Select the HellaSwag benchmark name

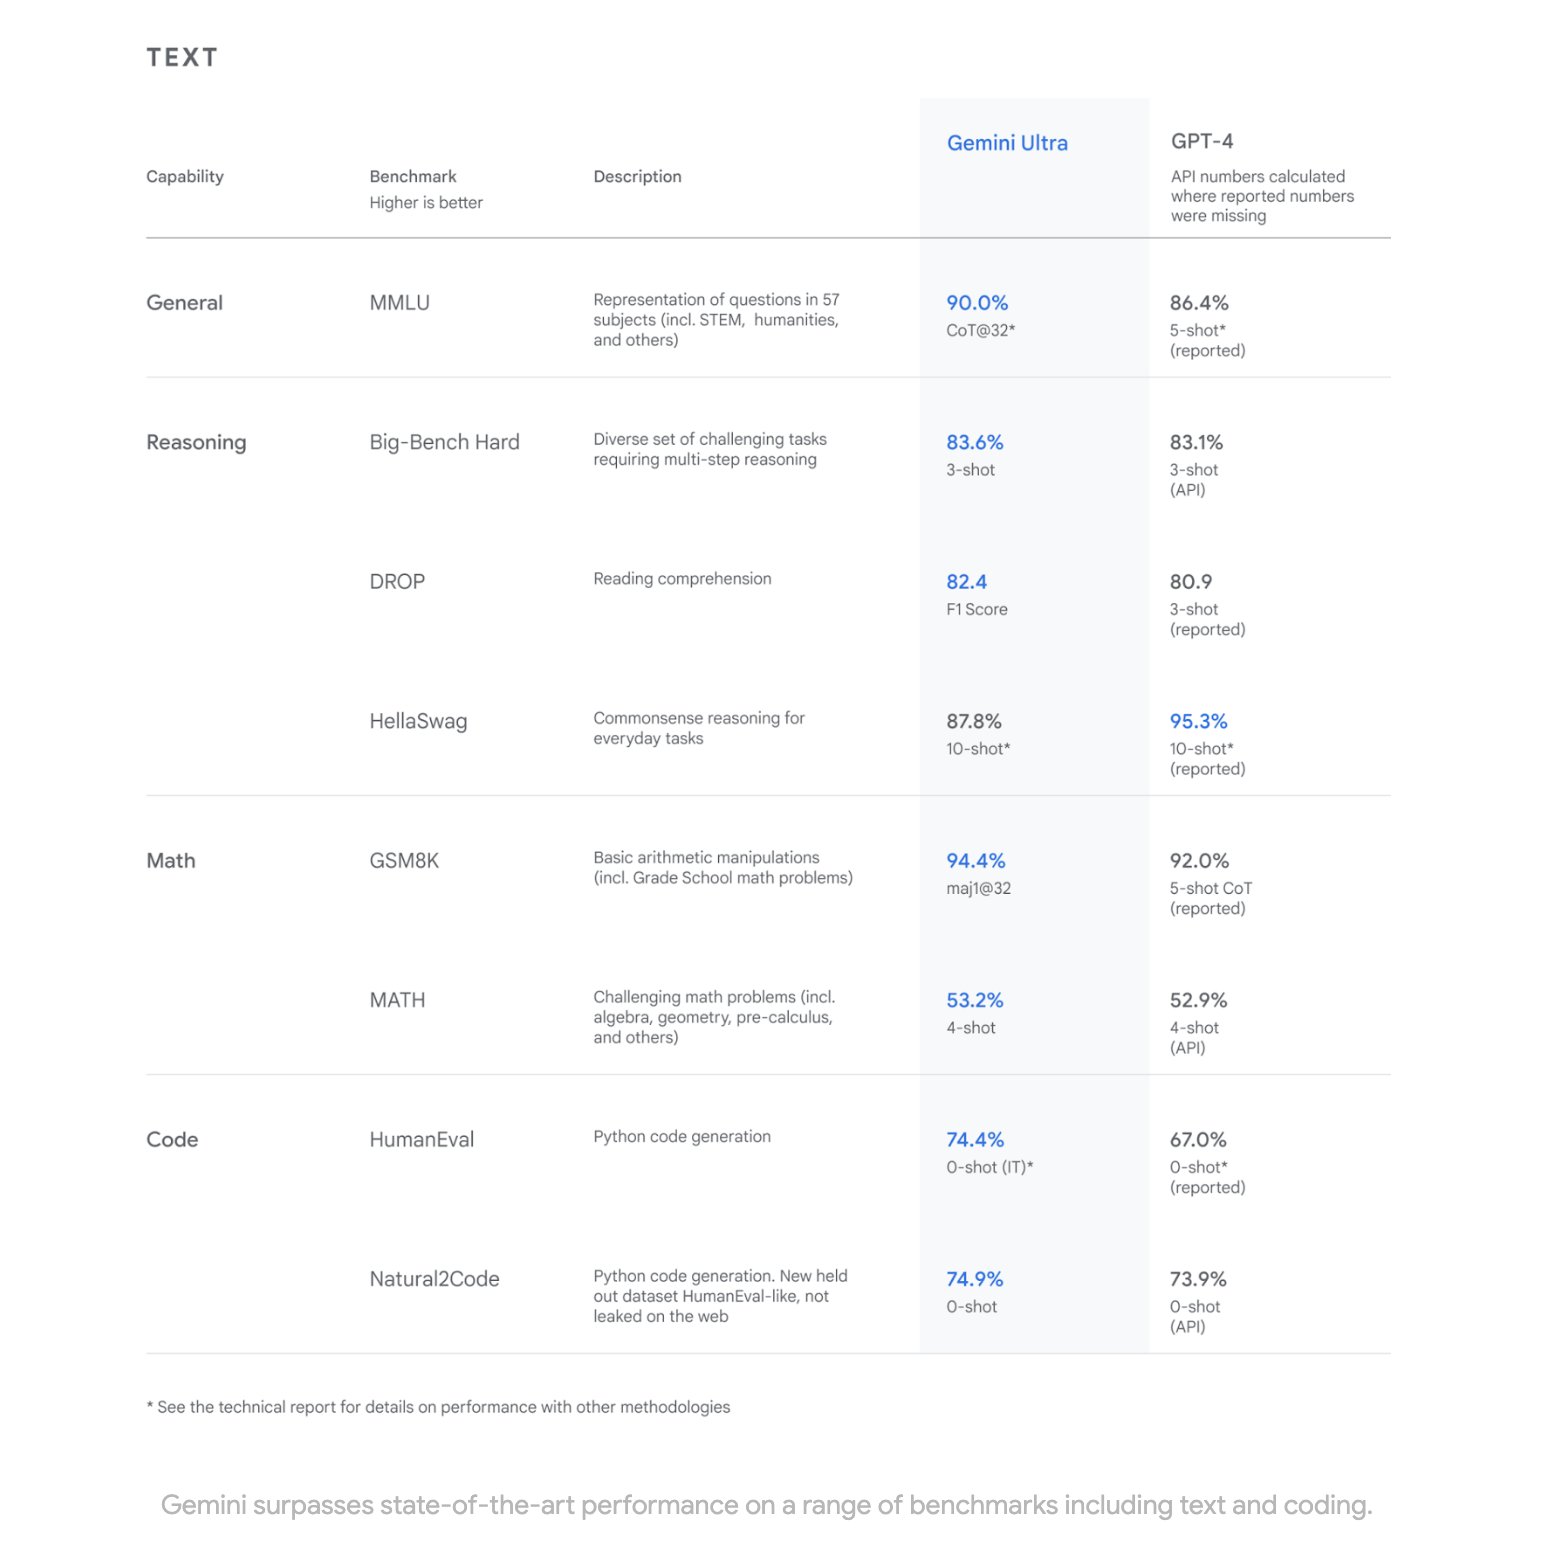418,721
